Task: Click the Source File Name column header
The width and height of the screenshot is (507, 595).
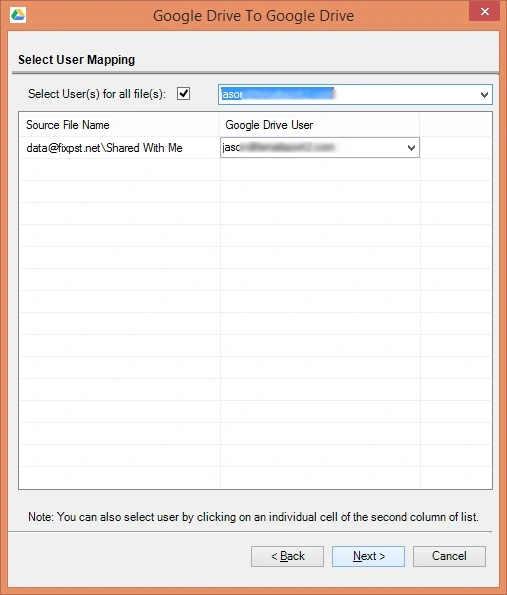Action: pos(119,125)
